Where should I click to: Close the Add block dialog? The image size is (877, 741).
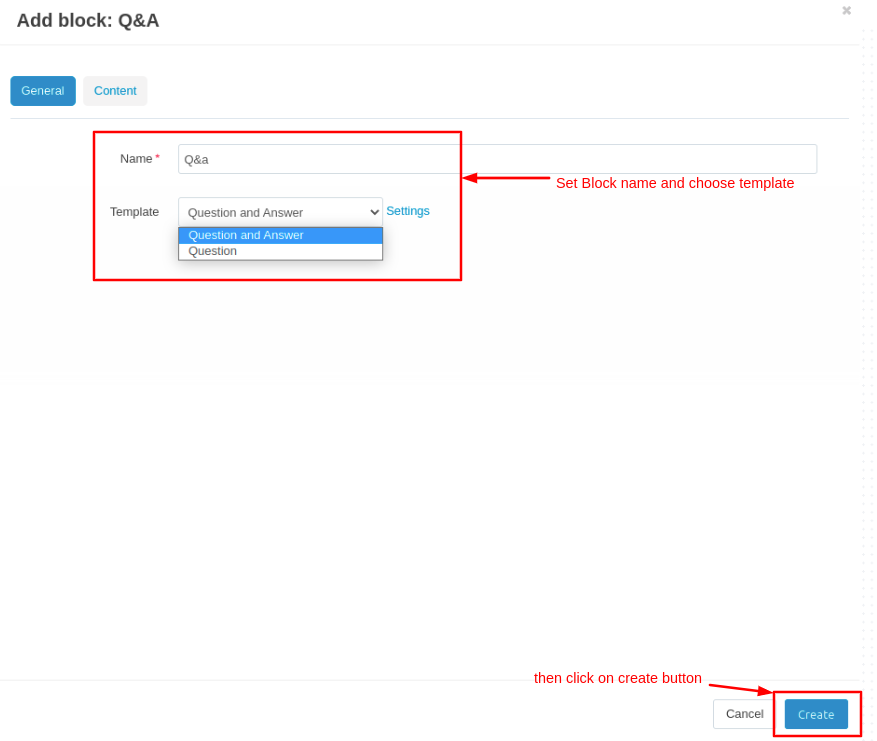click(846, 11)
